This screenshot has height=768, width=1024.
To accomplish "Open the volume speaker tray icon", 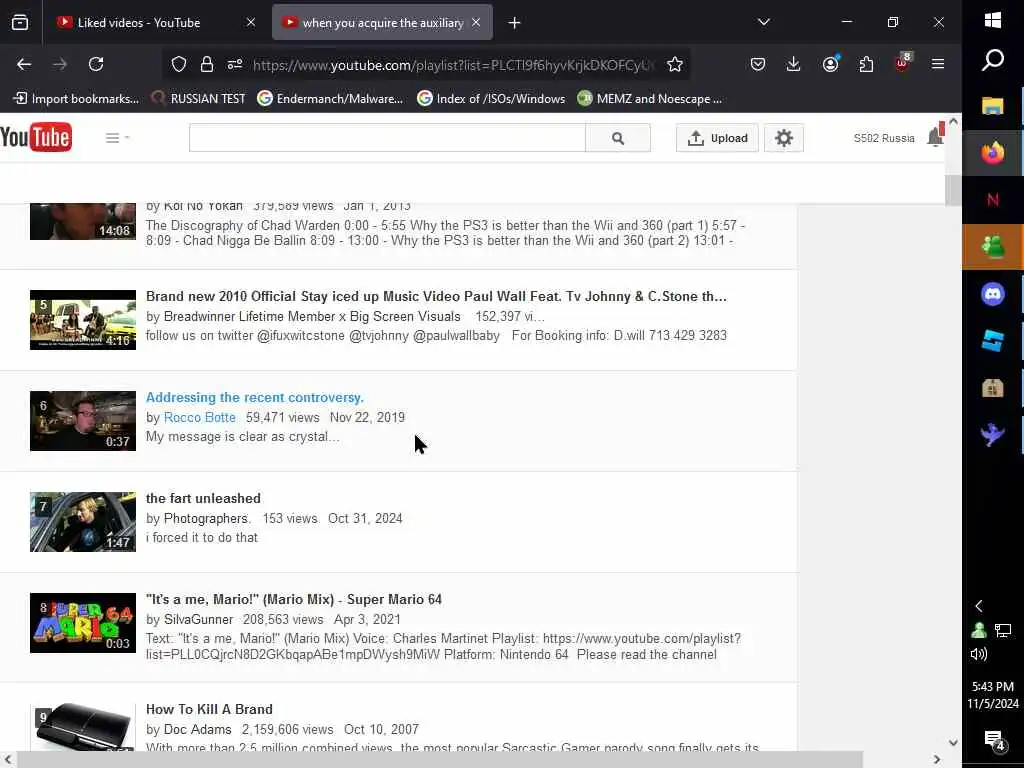I will point(979,654).
